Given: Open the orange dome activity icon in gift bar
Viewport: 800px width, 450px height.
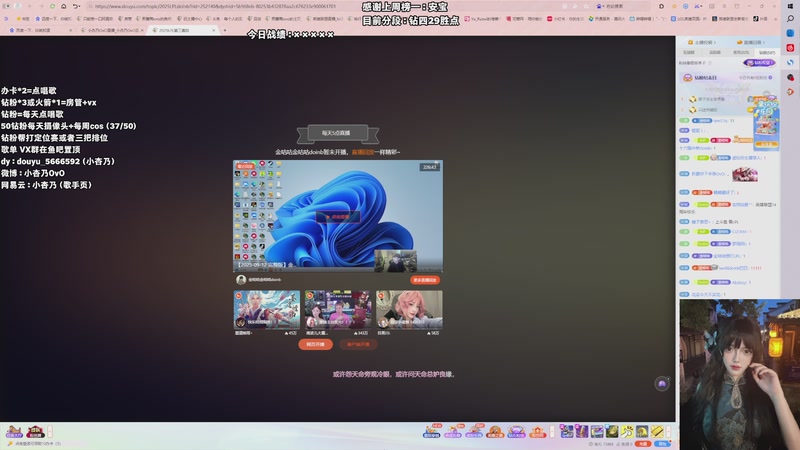Looking at the screenshot, I should click(495, 432).
